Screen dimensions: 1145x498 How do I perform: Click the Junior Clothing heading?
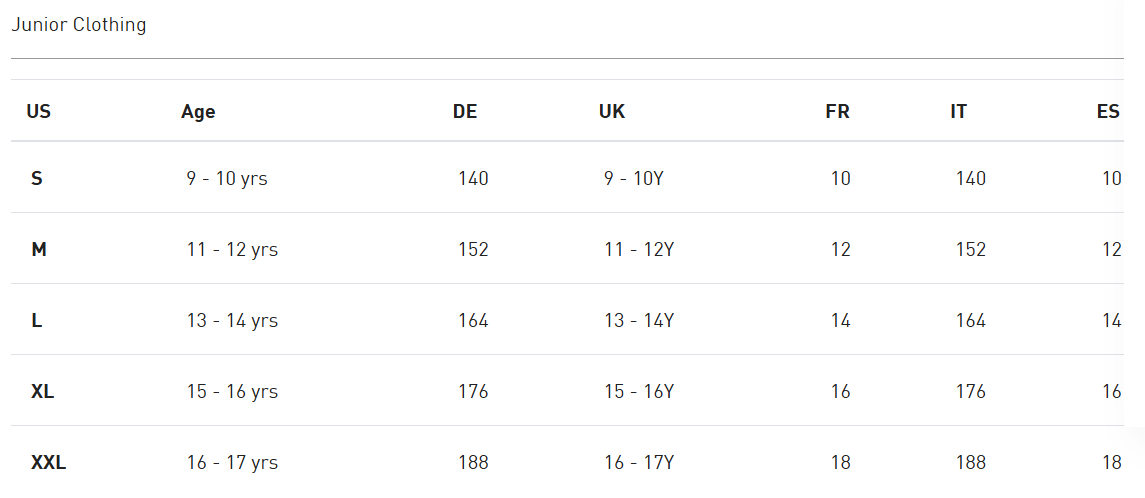(x=79, y=25)
